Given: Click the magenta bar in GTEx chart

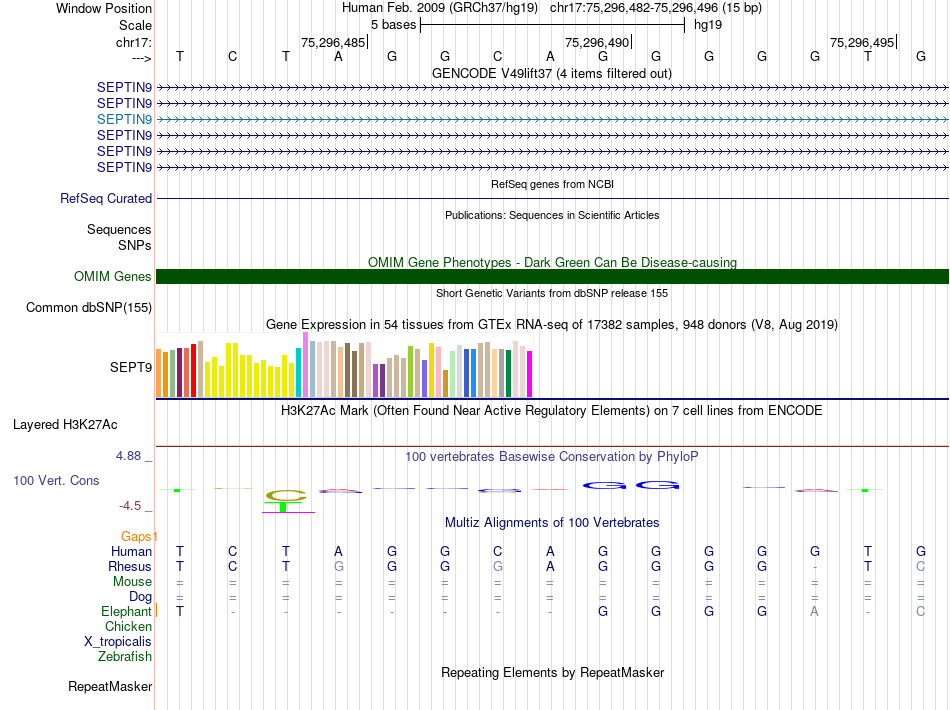Looking at the screenshot, I should tap(530, 374).
